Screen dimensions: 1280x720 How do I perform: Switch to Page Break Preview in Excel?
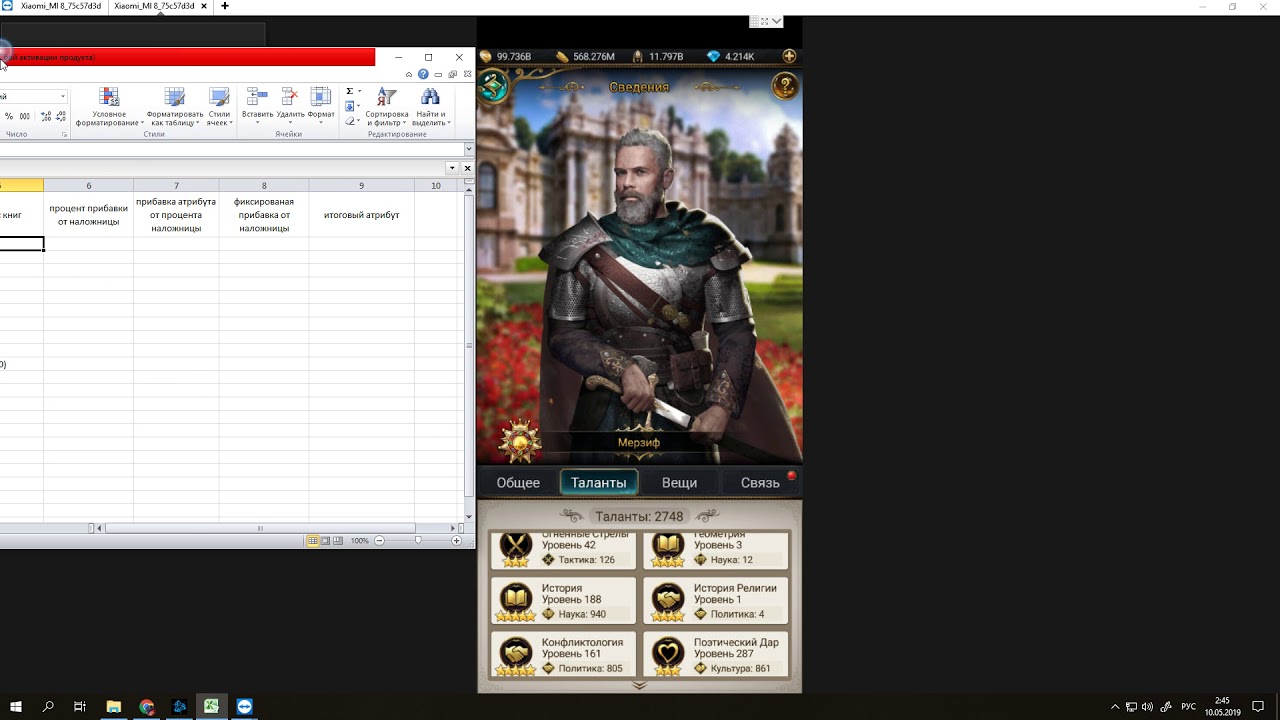tap(337, 541)
